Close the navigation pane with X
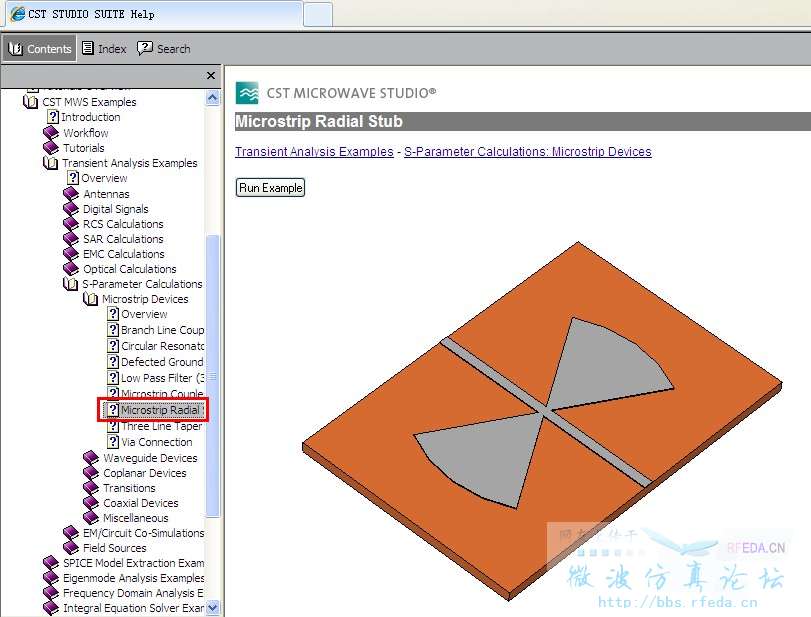 pyautogui.click(x=211, y=76)
